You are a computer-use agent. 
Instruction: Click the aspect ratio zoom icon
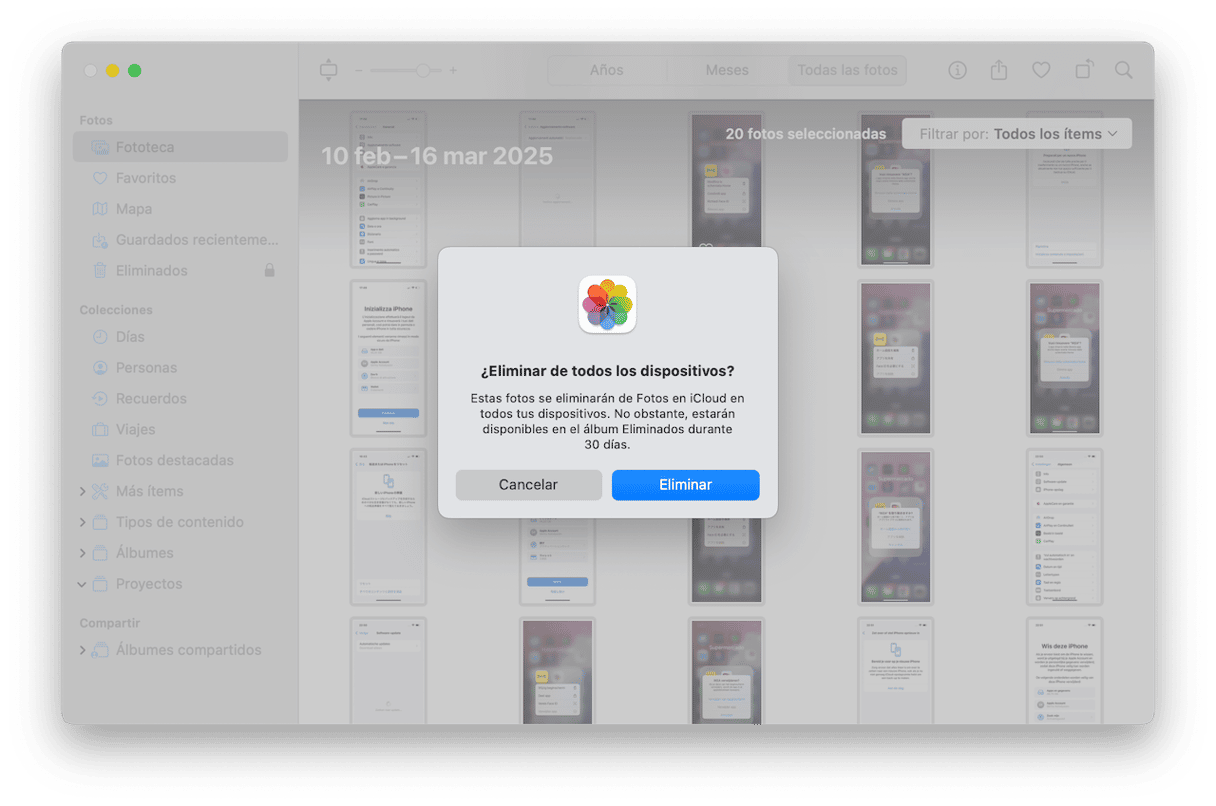coord(329,70)
